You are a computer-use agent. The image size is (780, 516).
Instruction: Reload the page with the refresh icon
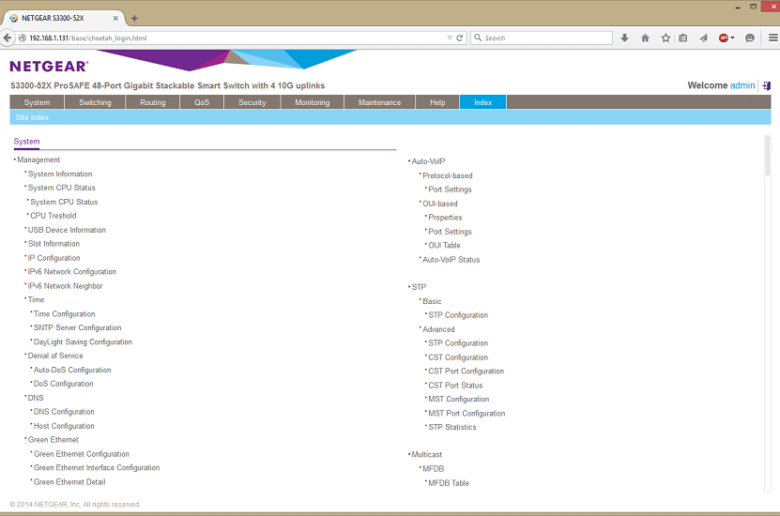pos(460,38)
